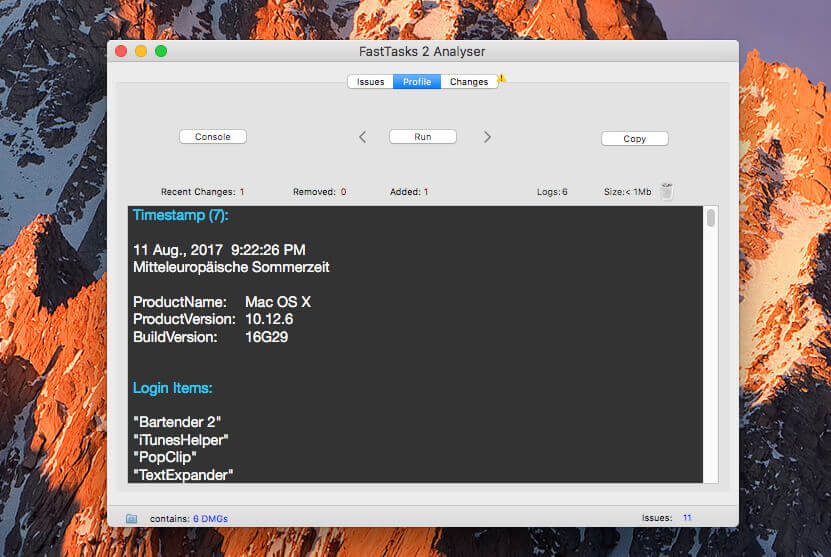Go to the next profile with the right chevron

pos(487,137)
